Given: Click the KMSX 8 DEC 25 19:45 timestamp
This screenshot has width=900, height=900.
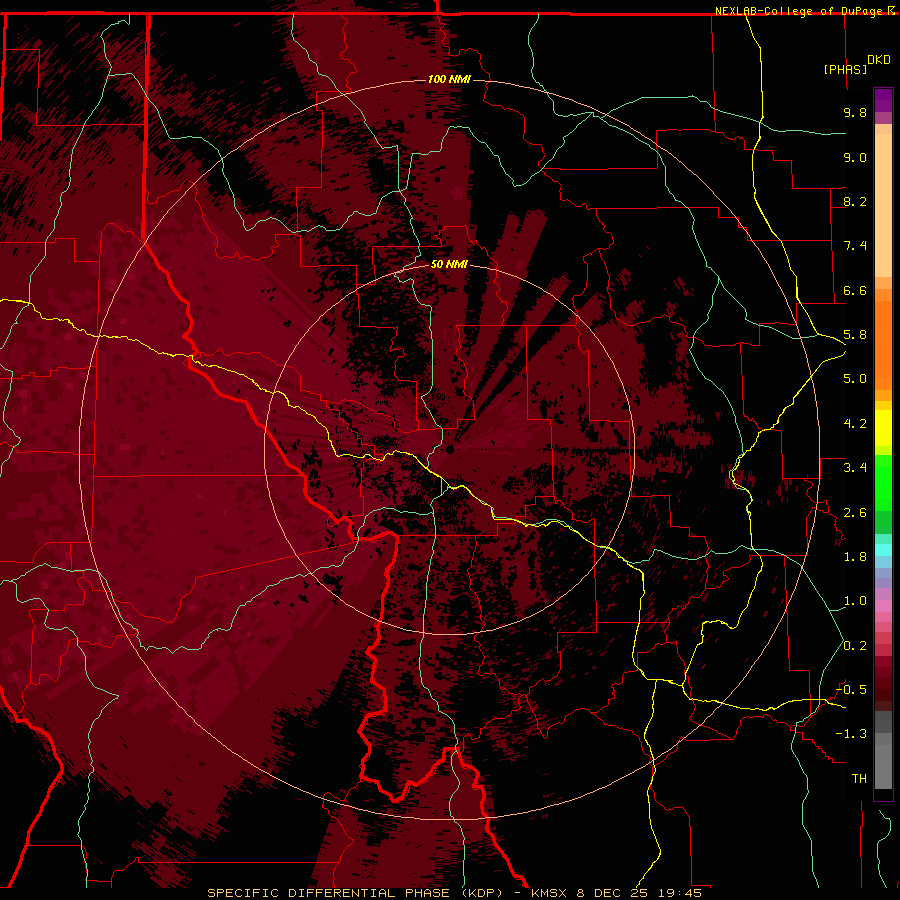Looking at the screenshot, I should click(x=616, y=893).
